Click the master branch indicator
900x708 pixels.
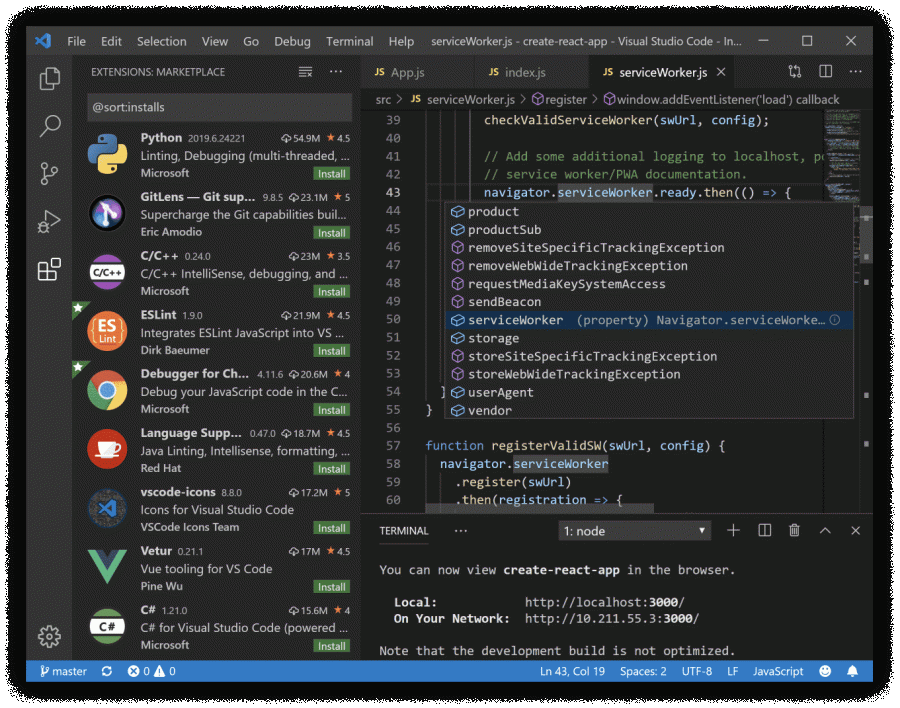pyautogui.click(x=63, y=671)
